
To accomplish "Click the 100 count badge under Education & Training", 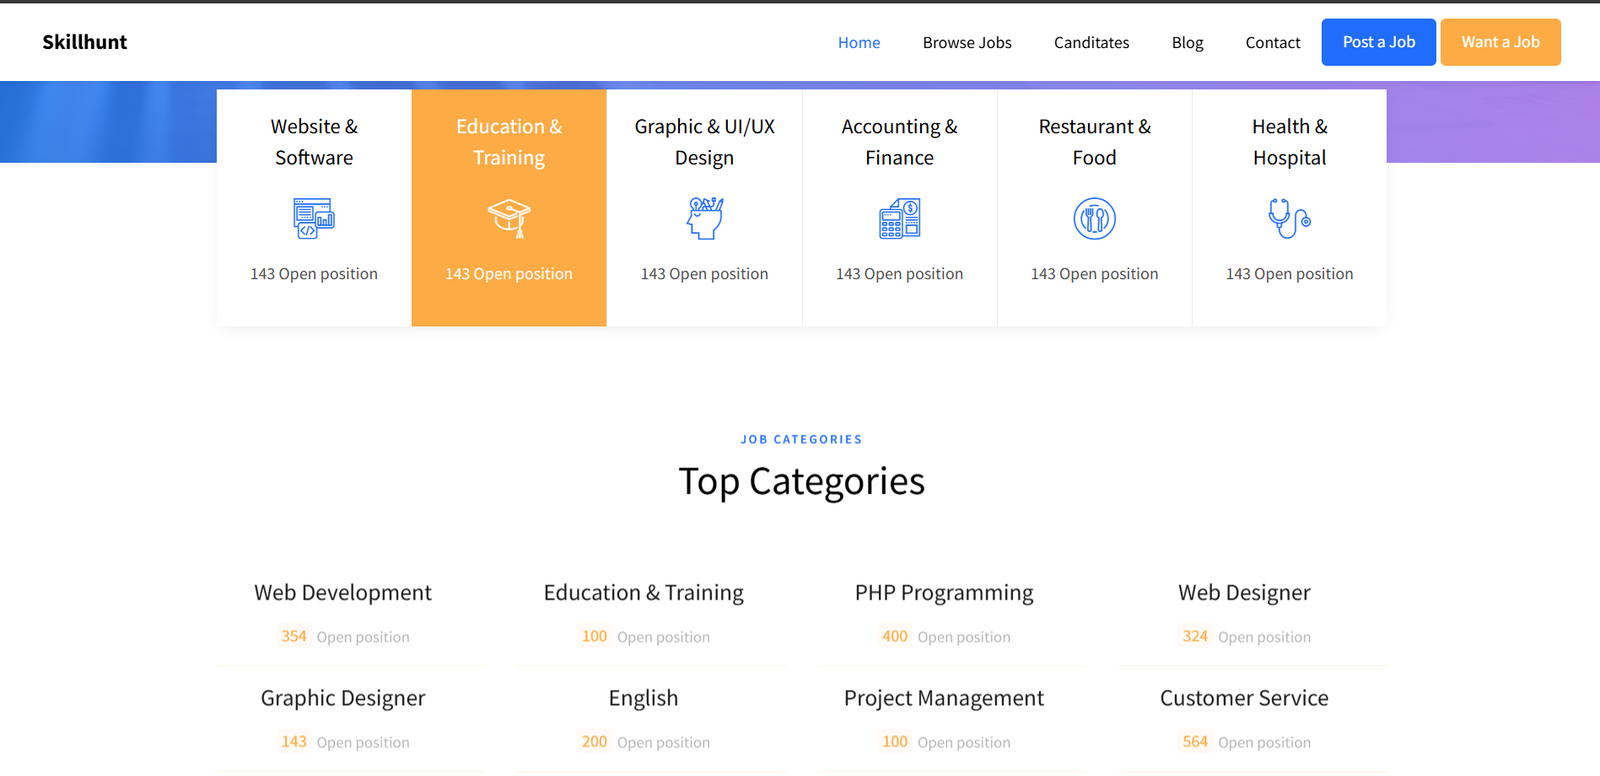I will coord(595,636).
